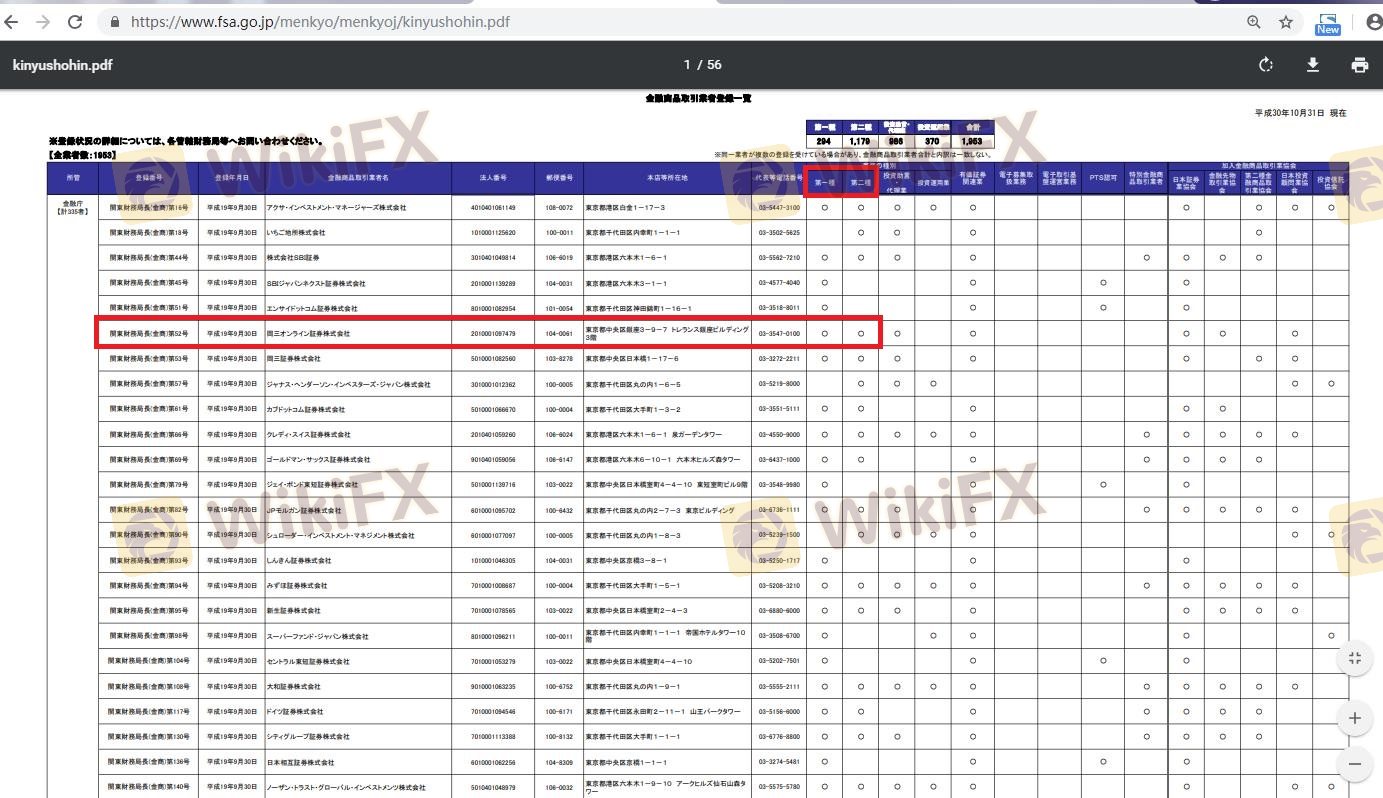Click the summary value 1,179
The width and height of the screenshot is (1383, 798).
[860, 142]
